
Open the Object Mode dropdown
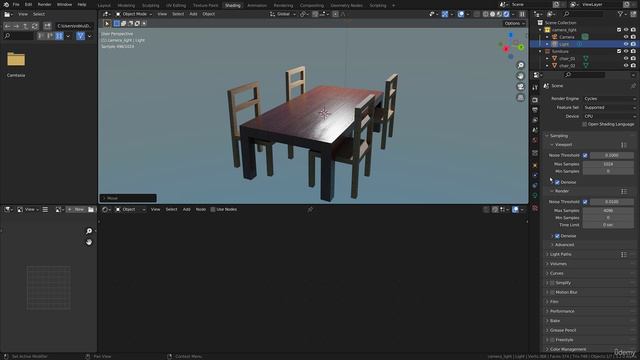tap(133, 14)
